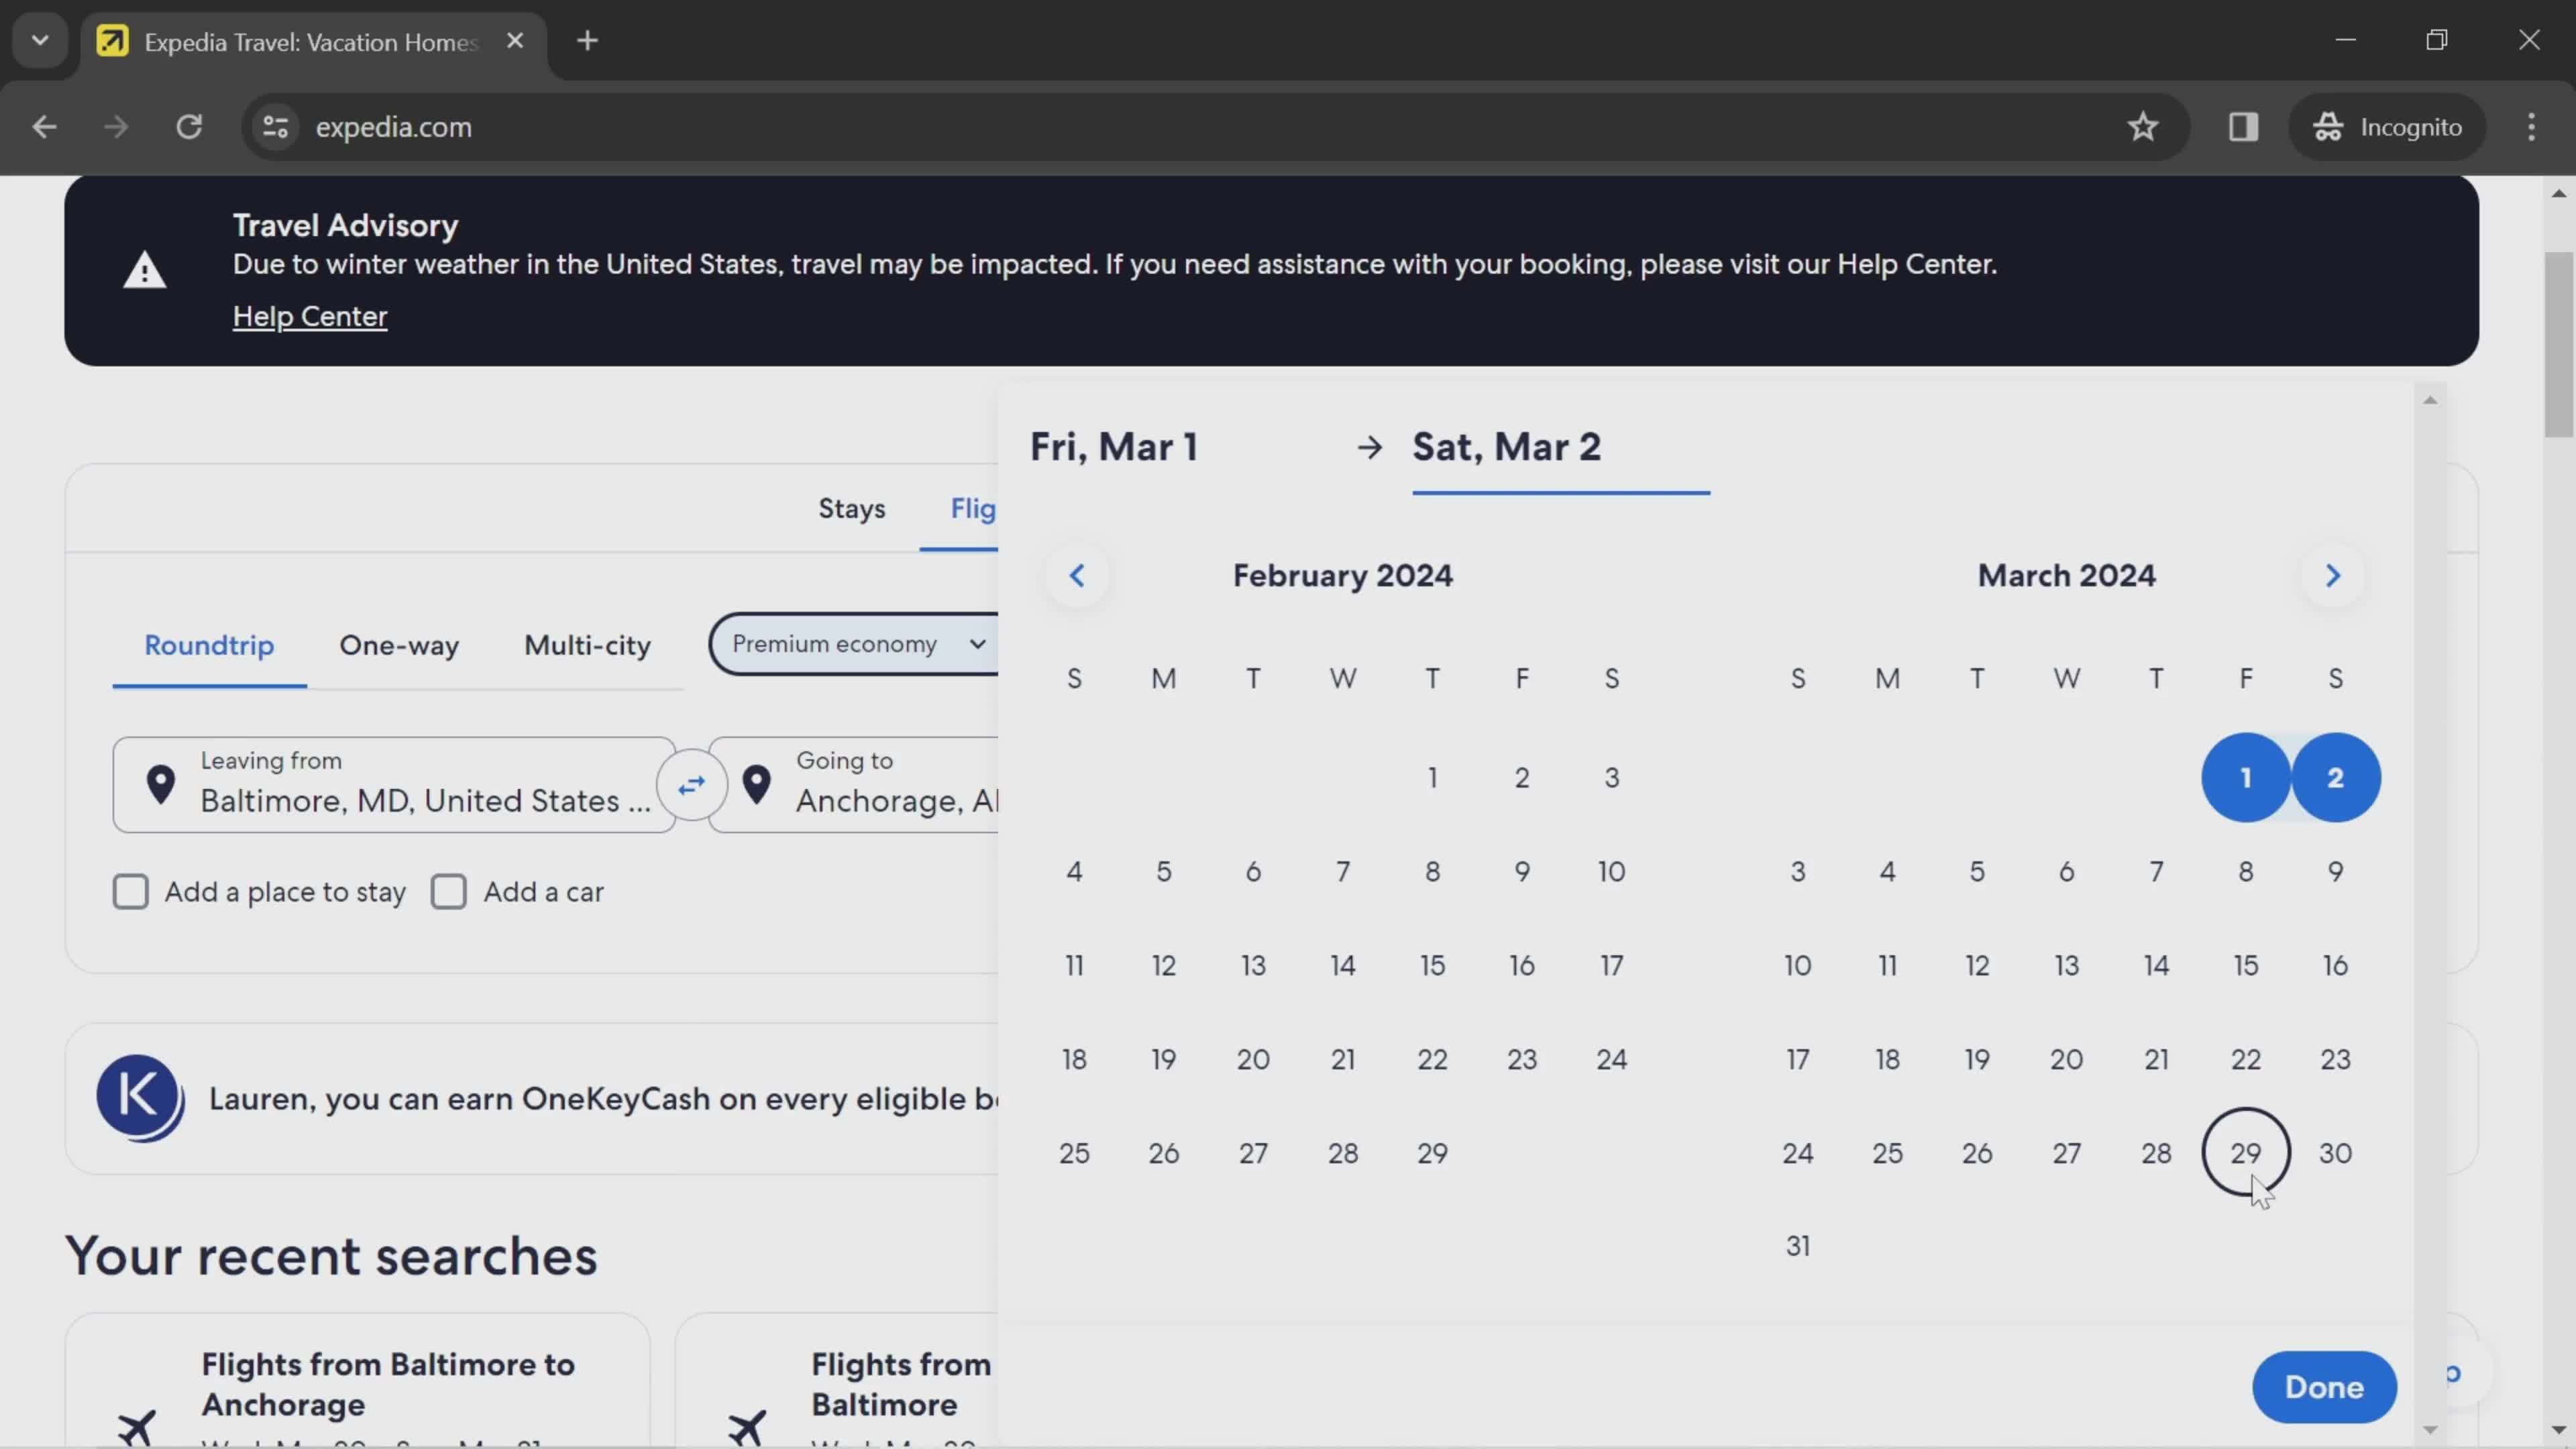Select March 29 in the calendar
This screenshot has height=1449, width=2576.
coord(2246,1152)
